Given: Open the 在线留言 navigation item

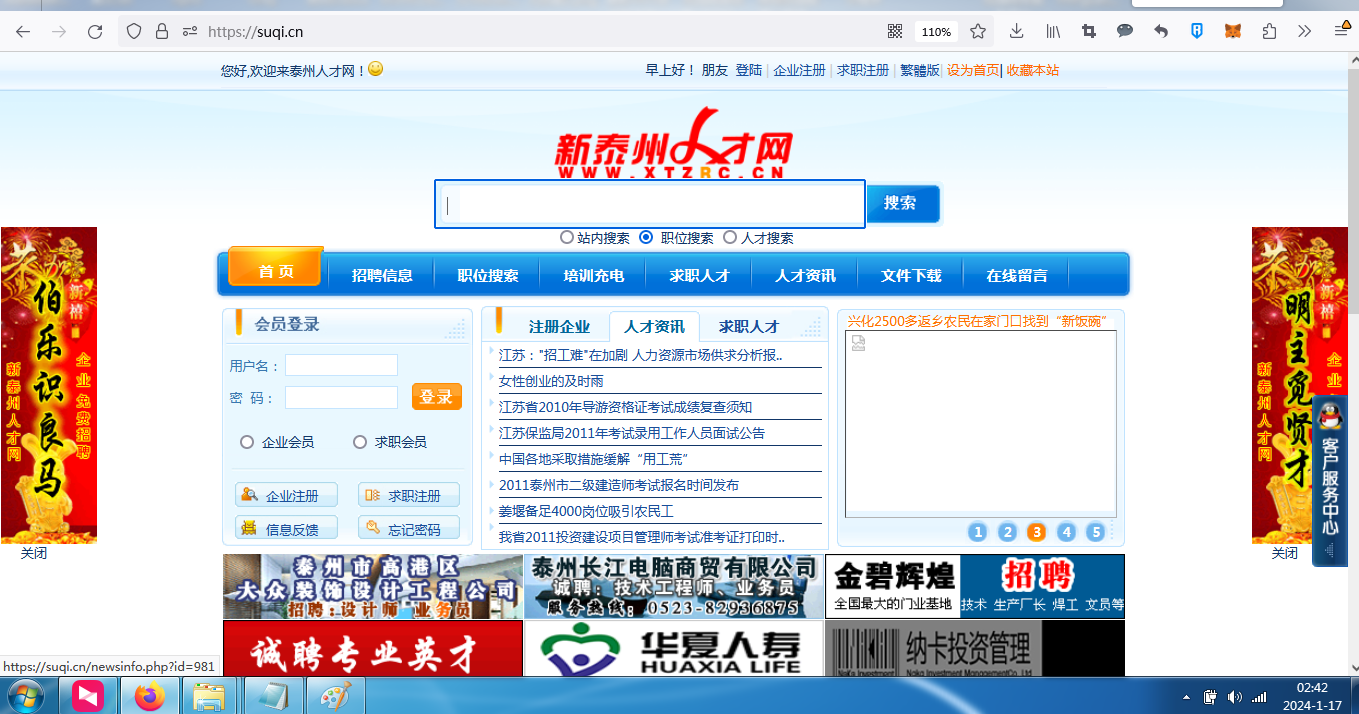Looking at the screenshot, I should click(x=1017, y=276).
